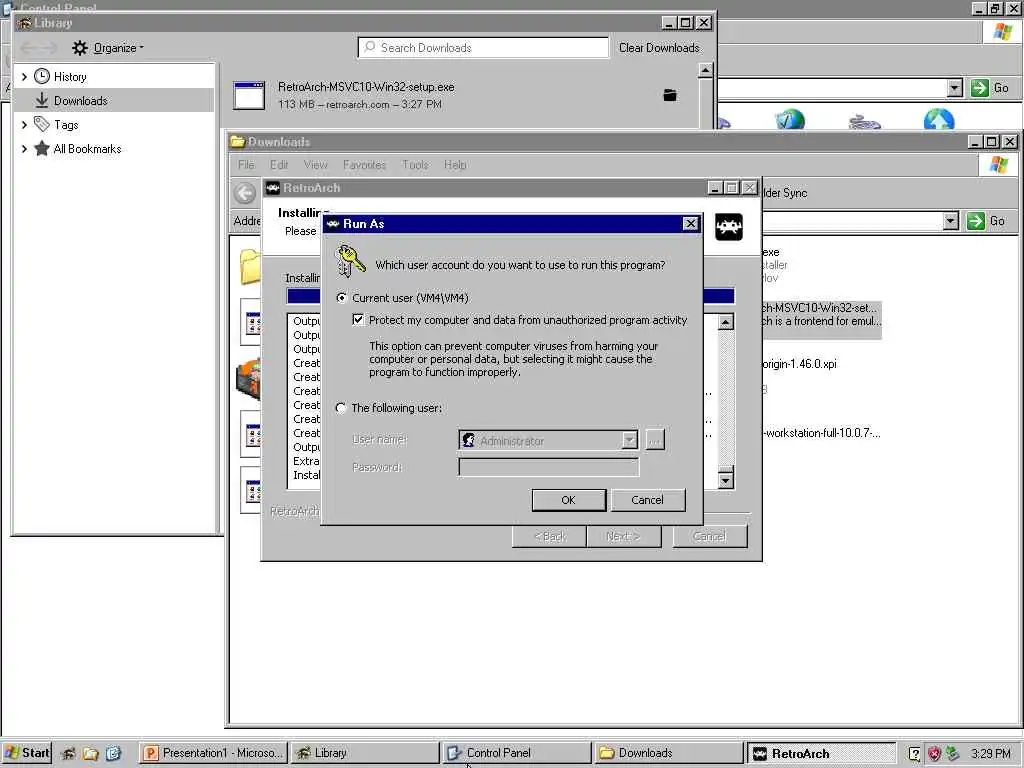Click the installer log scroll down arrow
Image resolution: width=1024 pixels, height=768 pixels.
tap(726, 481)
